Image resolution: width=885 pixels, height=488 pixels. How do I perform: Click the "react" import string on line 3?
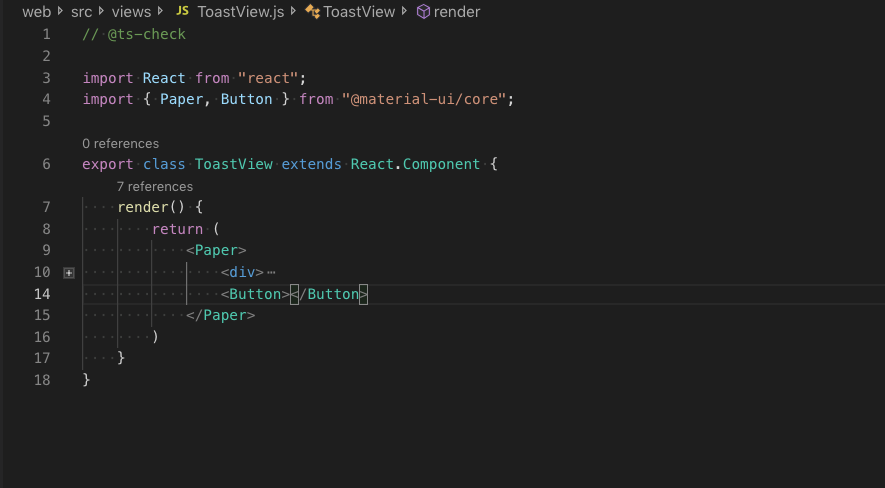(x=269, y=78)
